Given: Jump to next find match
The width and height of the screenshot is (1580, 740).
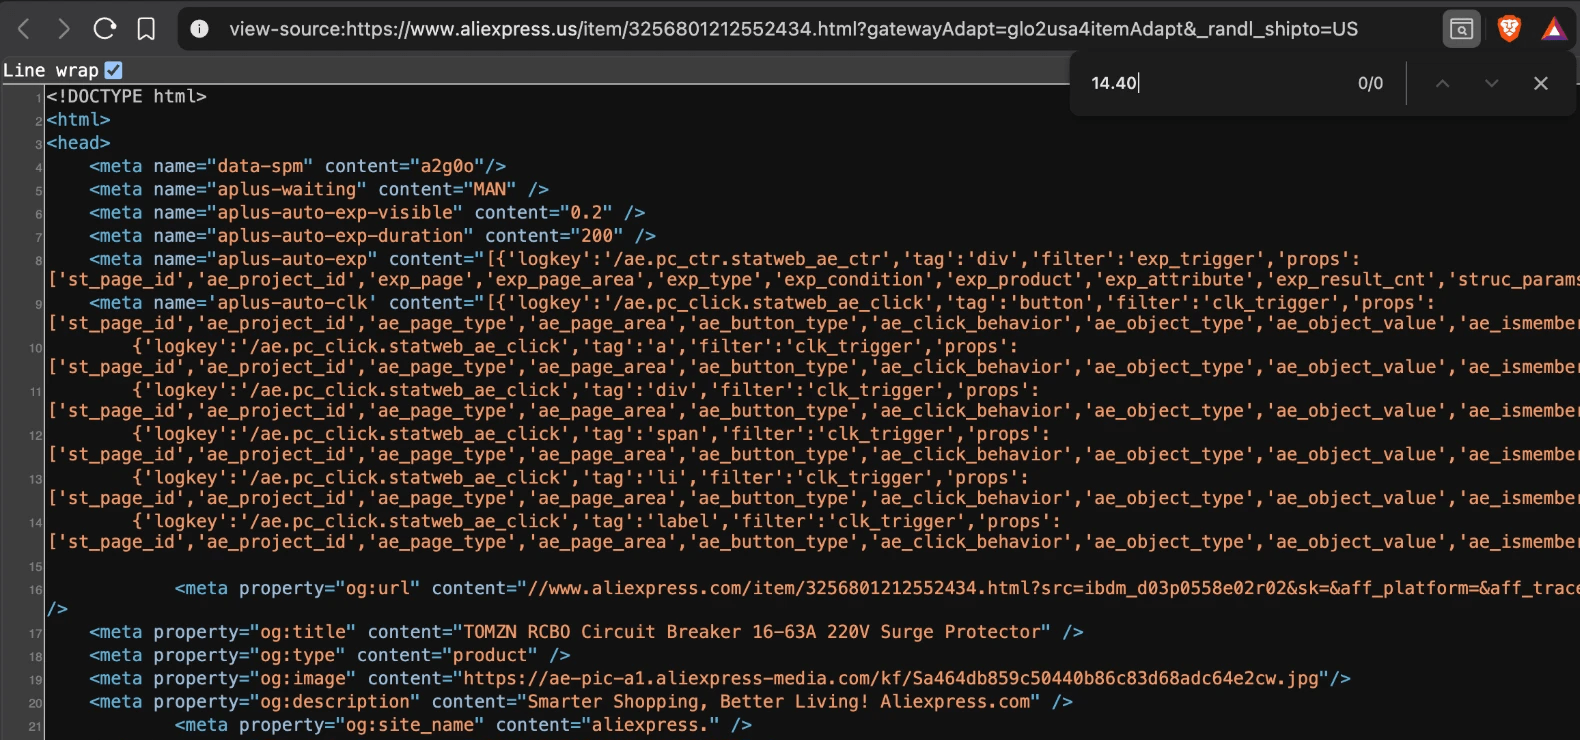Looking at the screenshot, I should point(1491,83).
